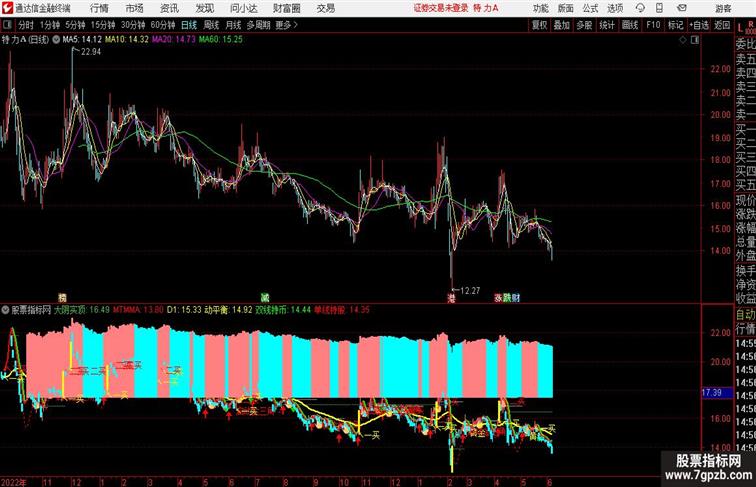The width and height of the screenshot is (756, 487).
Task: Click the 统计 statistics button
Action: click(607, 25)
